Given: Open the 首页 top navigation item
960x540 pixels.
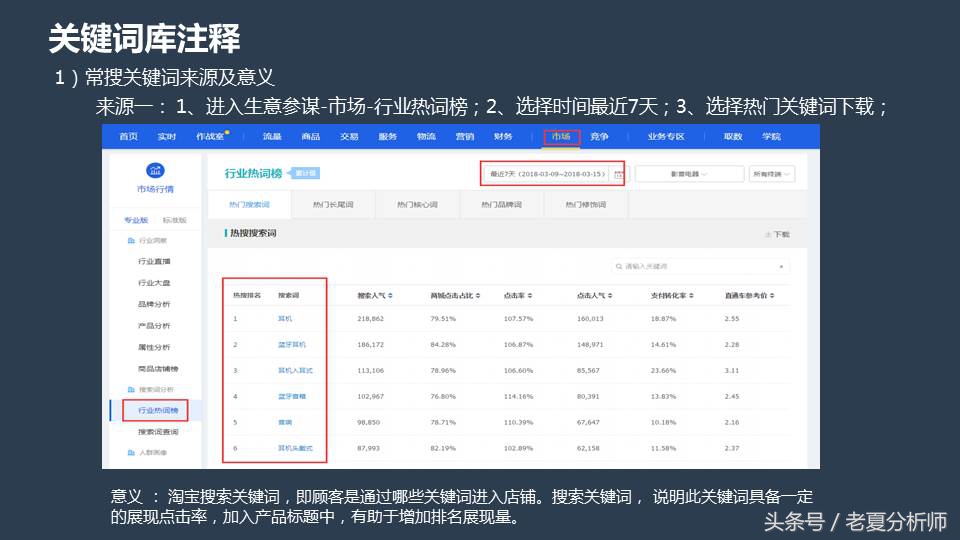Looking at the screenshot, I should pos(129,137).
